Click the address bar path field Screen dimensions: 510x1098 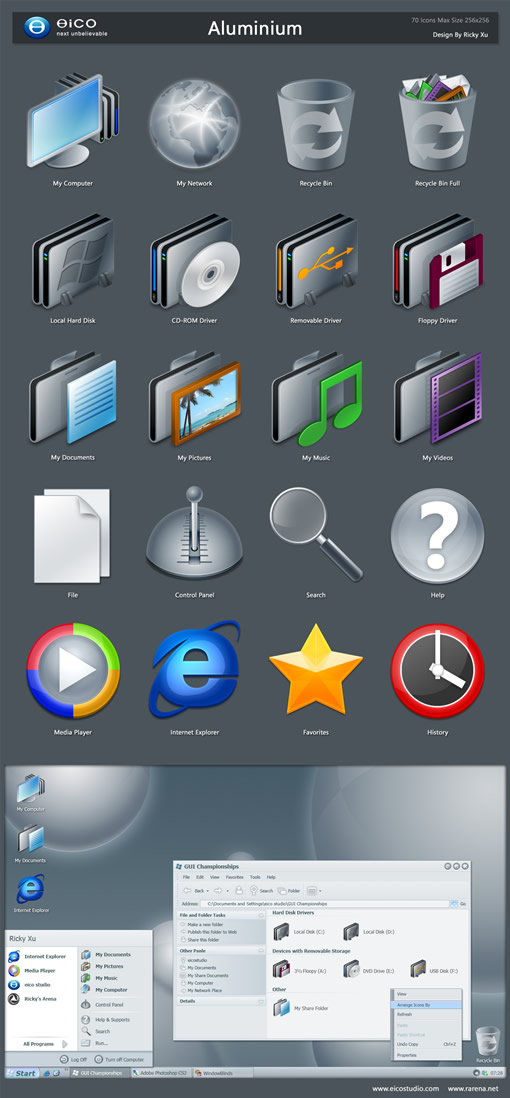323,904
